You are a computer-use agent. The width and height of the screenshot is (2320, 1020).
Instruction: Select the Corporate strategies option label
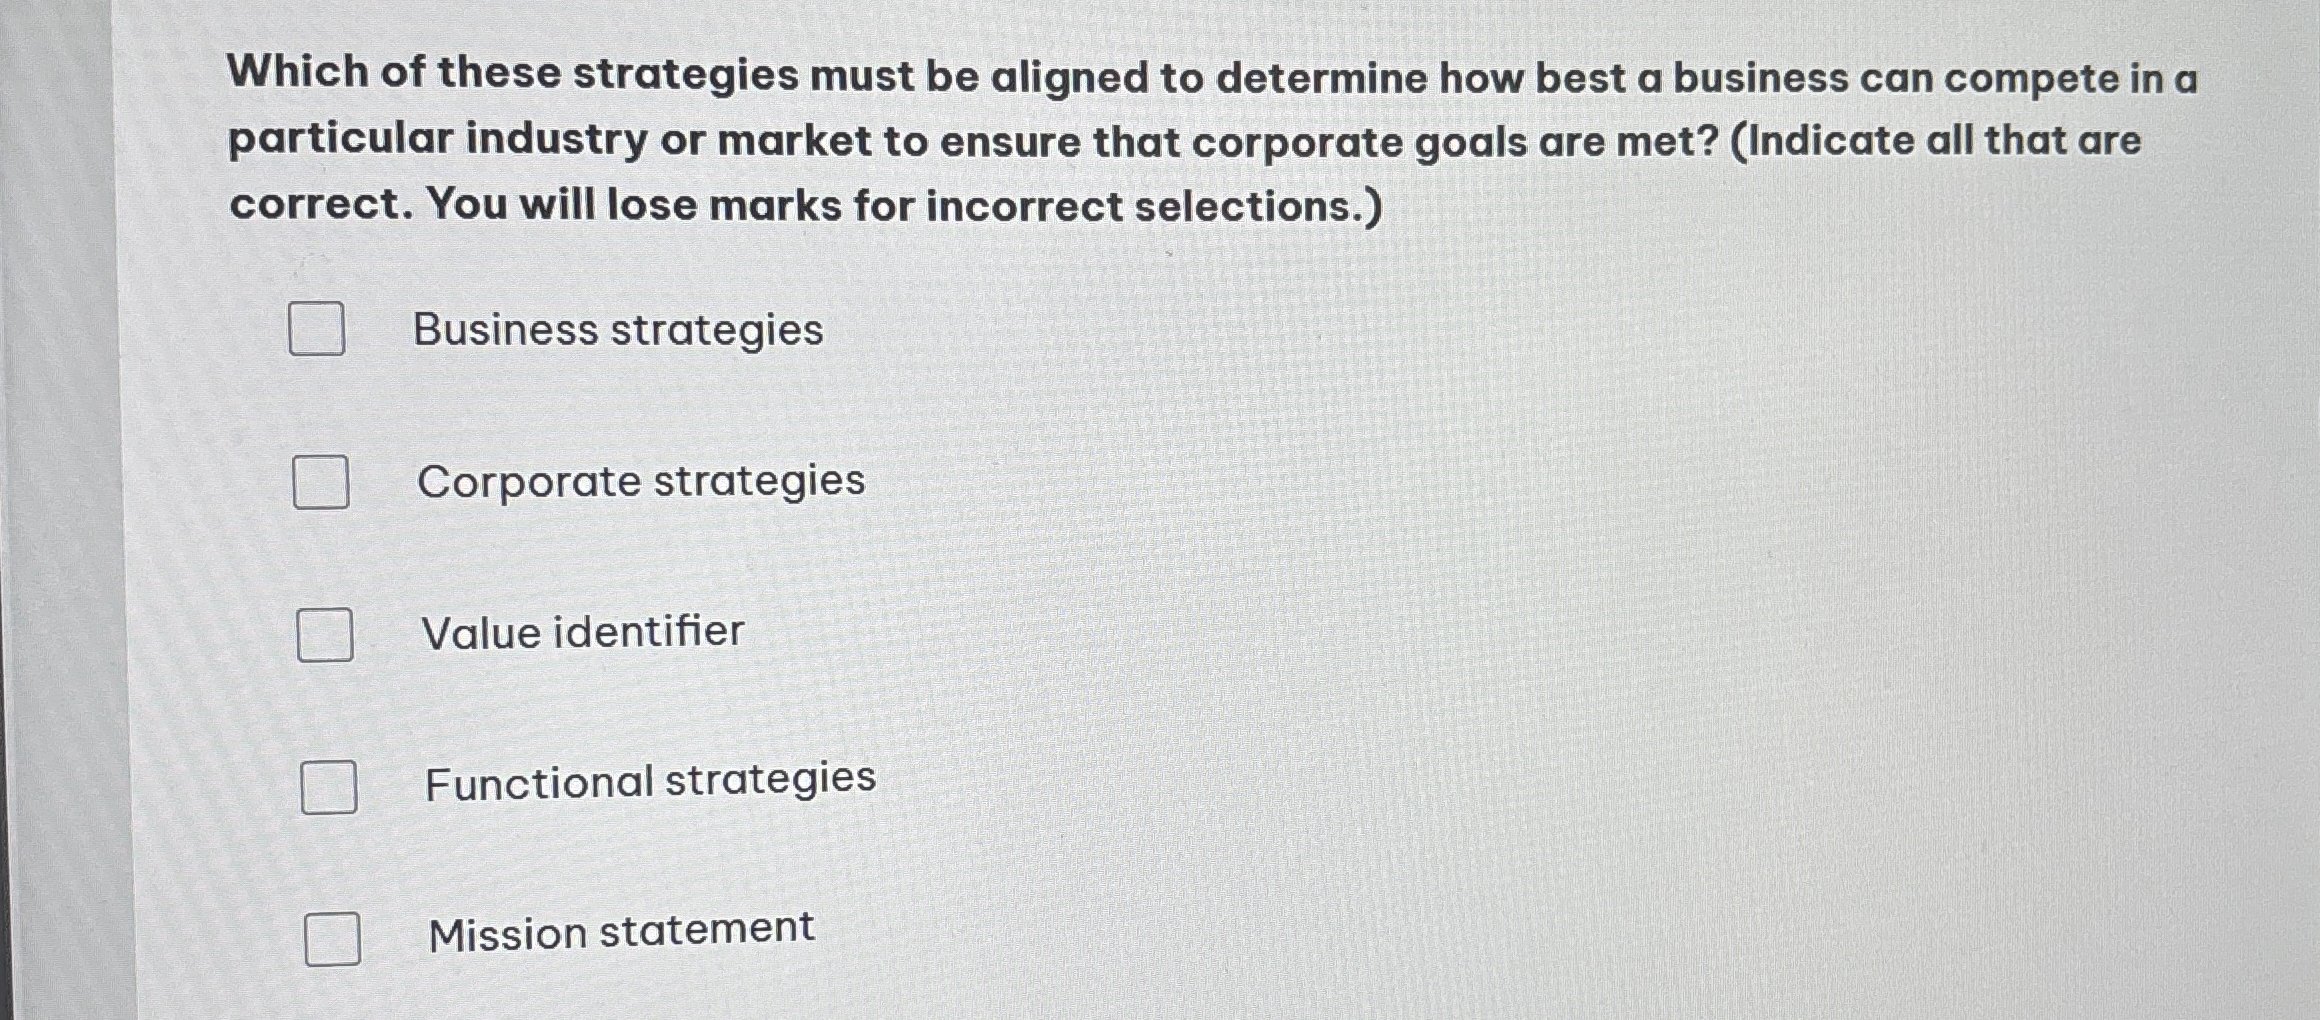point(641,480)
